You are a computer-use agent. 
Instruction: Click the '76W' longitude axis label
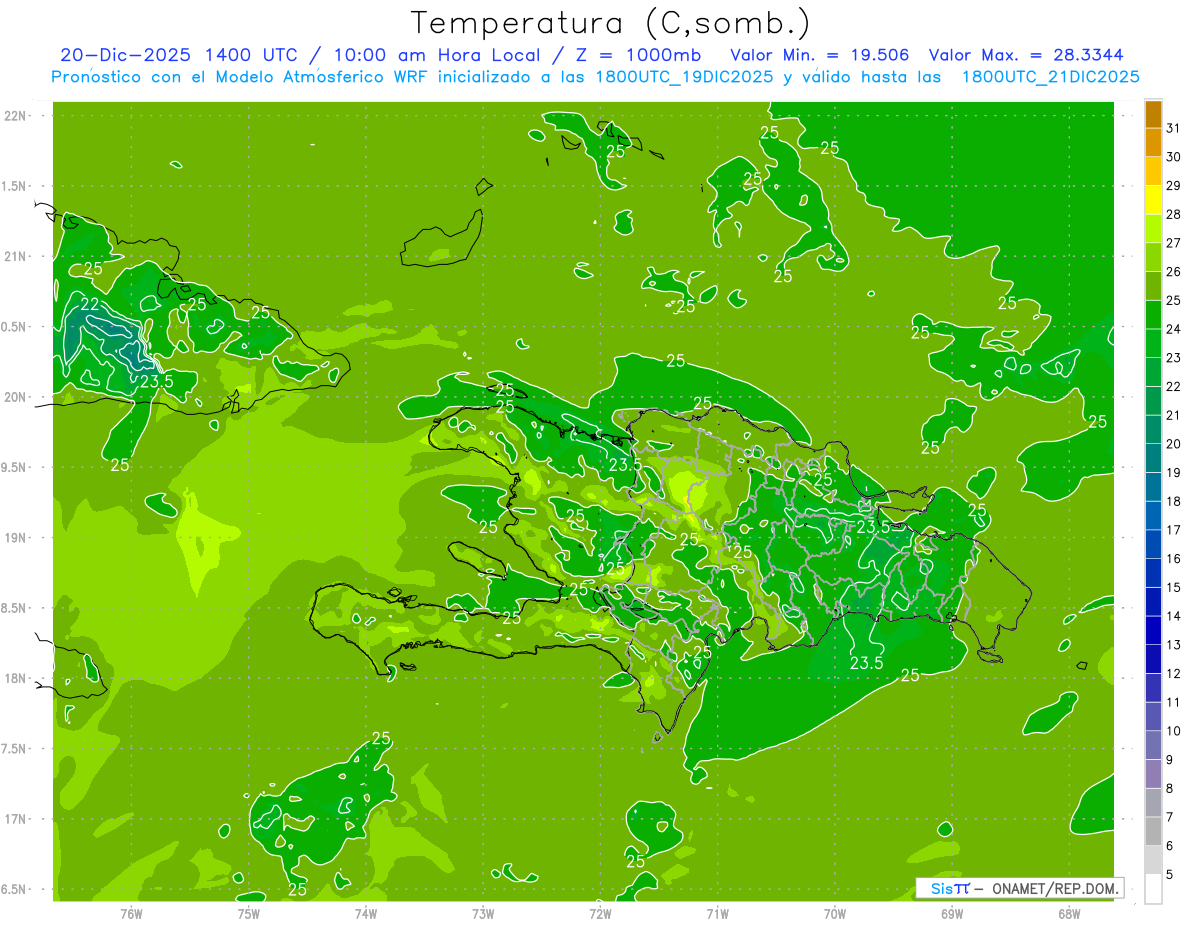pyautogui.click(x=131, y=914)
